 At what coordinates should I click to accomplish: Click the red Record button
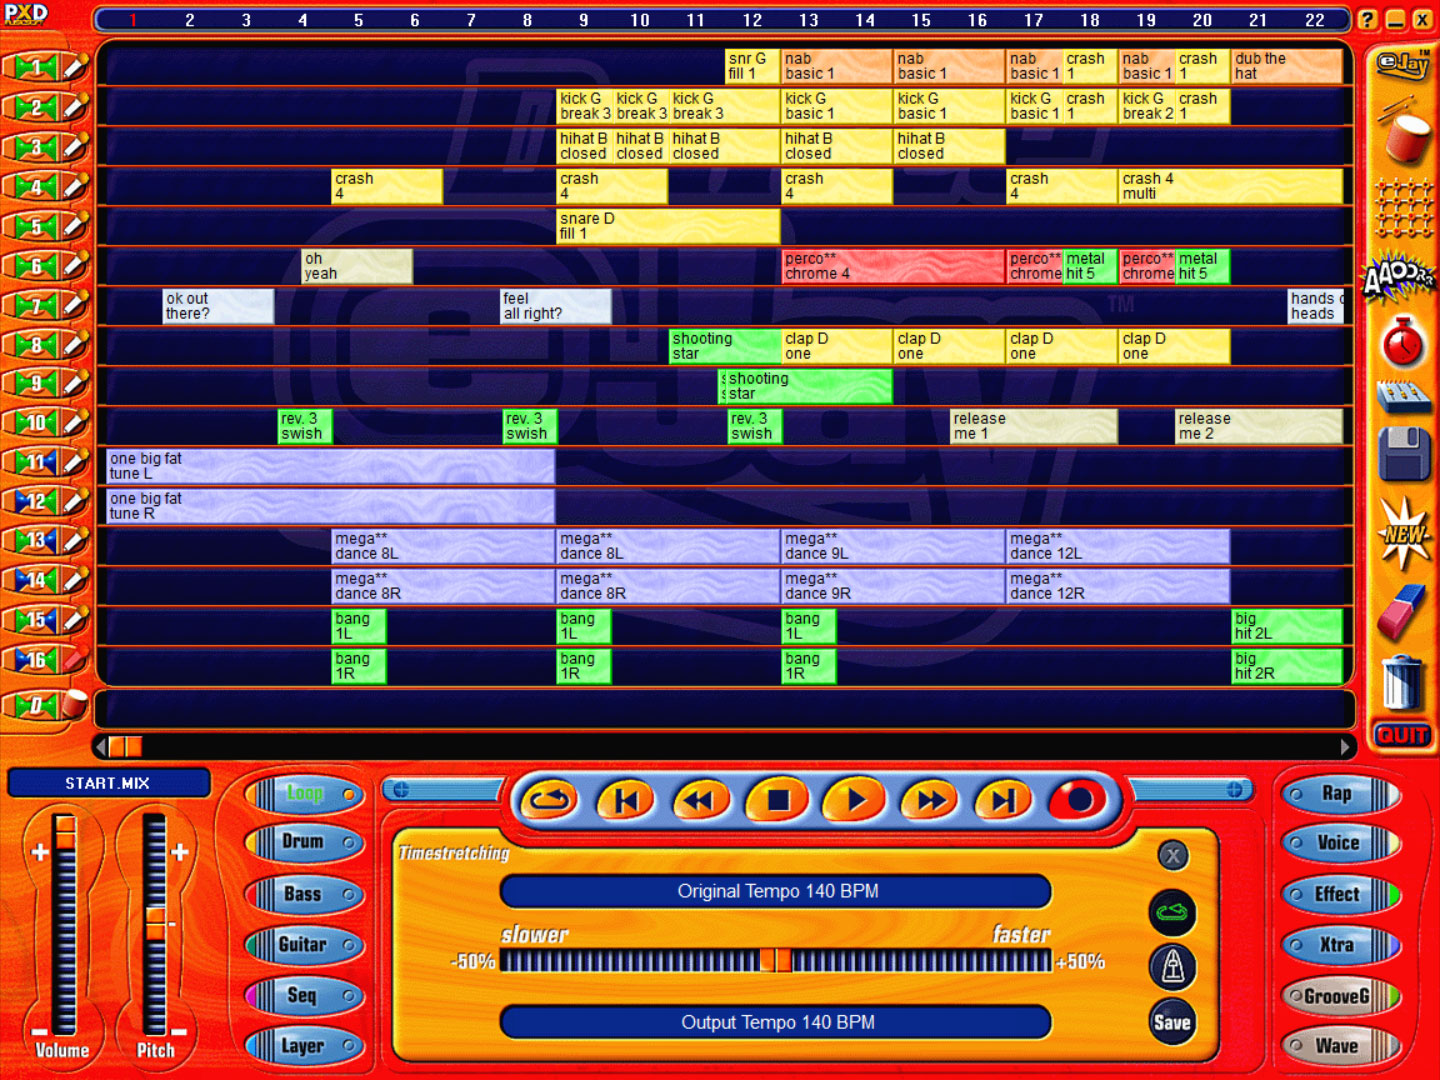(x=1078, y=800)
